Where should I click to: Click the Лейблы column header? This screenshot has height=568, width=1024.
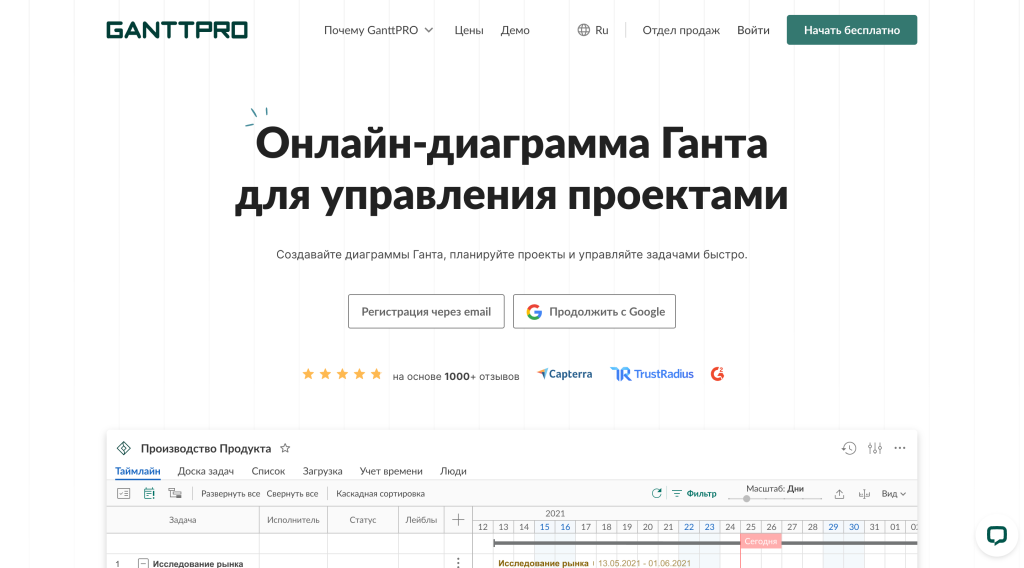[x=421, y=520]
